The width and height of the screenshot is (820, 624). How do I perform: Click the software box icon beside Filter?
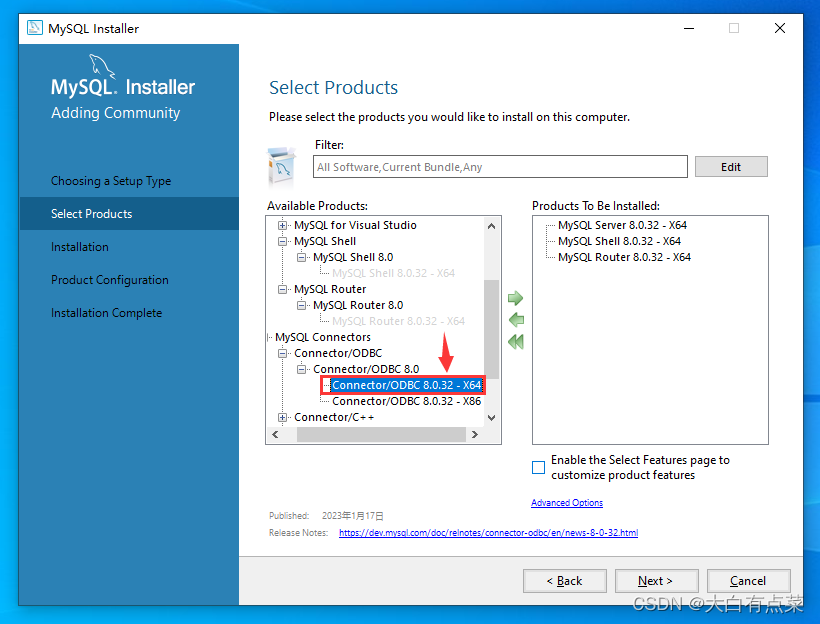[281, 166]
